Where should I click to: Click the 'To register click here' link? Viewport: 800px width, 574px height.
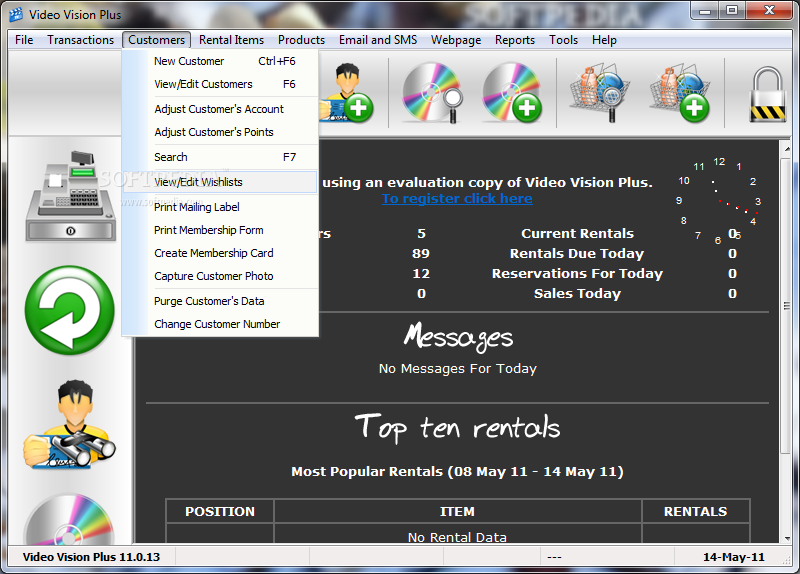coord(457,198)
